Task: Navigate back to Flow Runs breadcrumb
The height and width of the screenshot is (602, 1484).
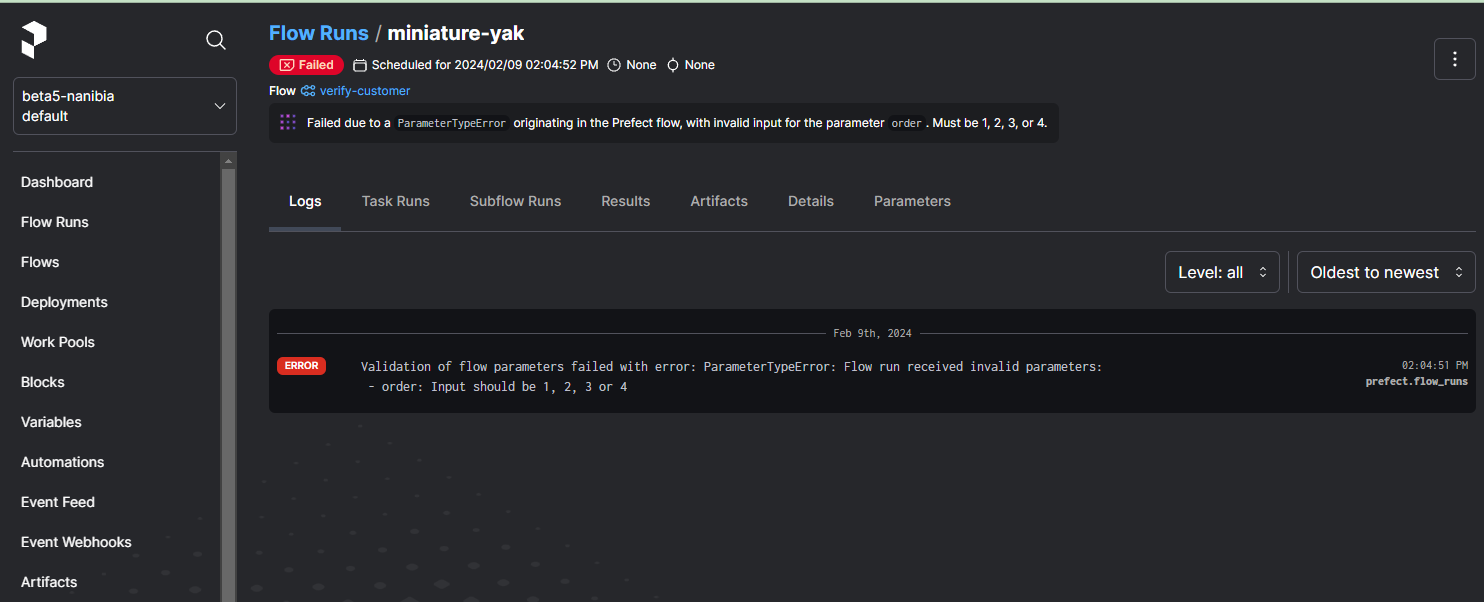Action: click(x=319, y=33)
